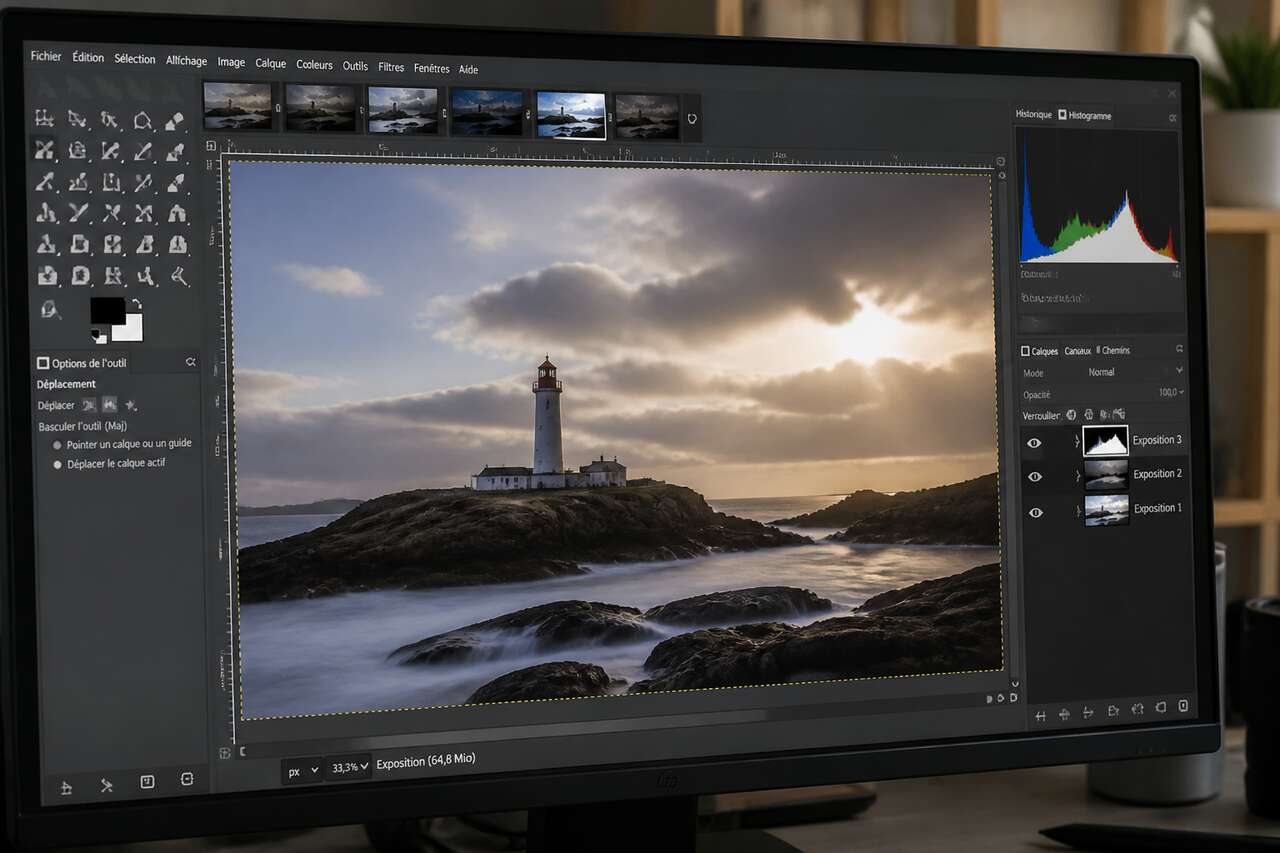
Task: Click the lone magnifier tool below the toolbox grid
Action: click(x=49, y=309)
